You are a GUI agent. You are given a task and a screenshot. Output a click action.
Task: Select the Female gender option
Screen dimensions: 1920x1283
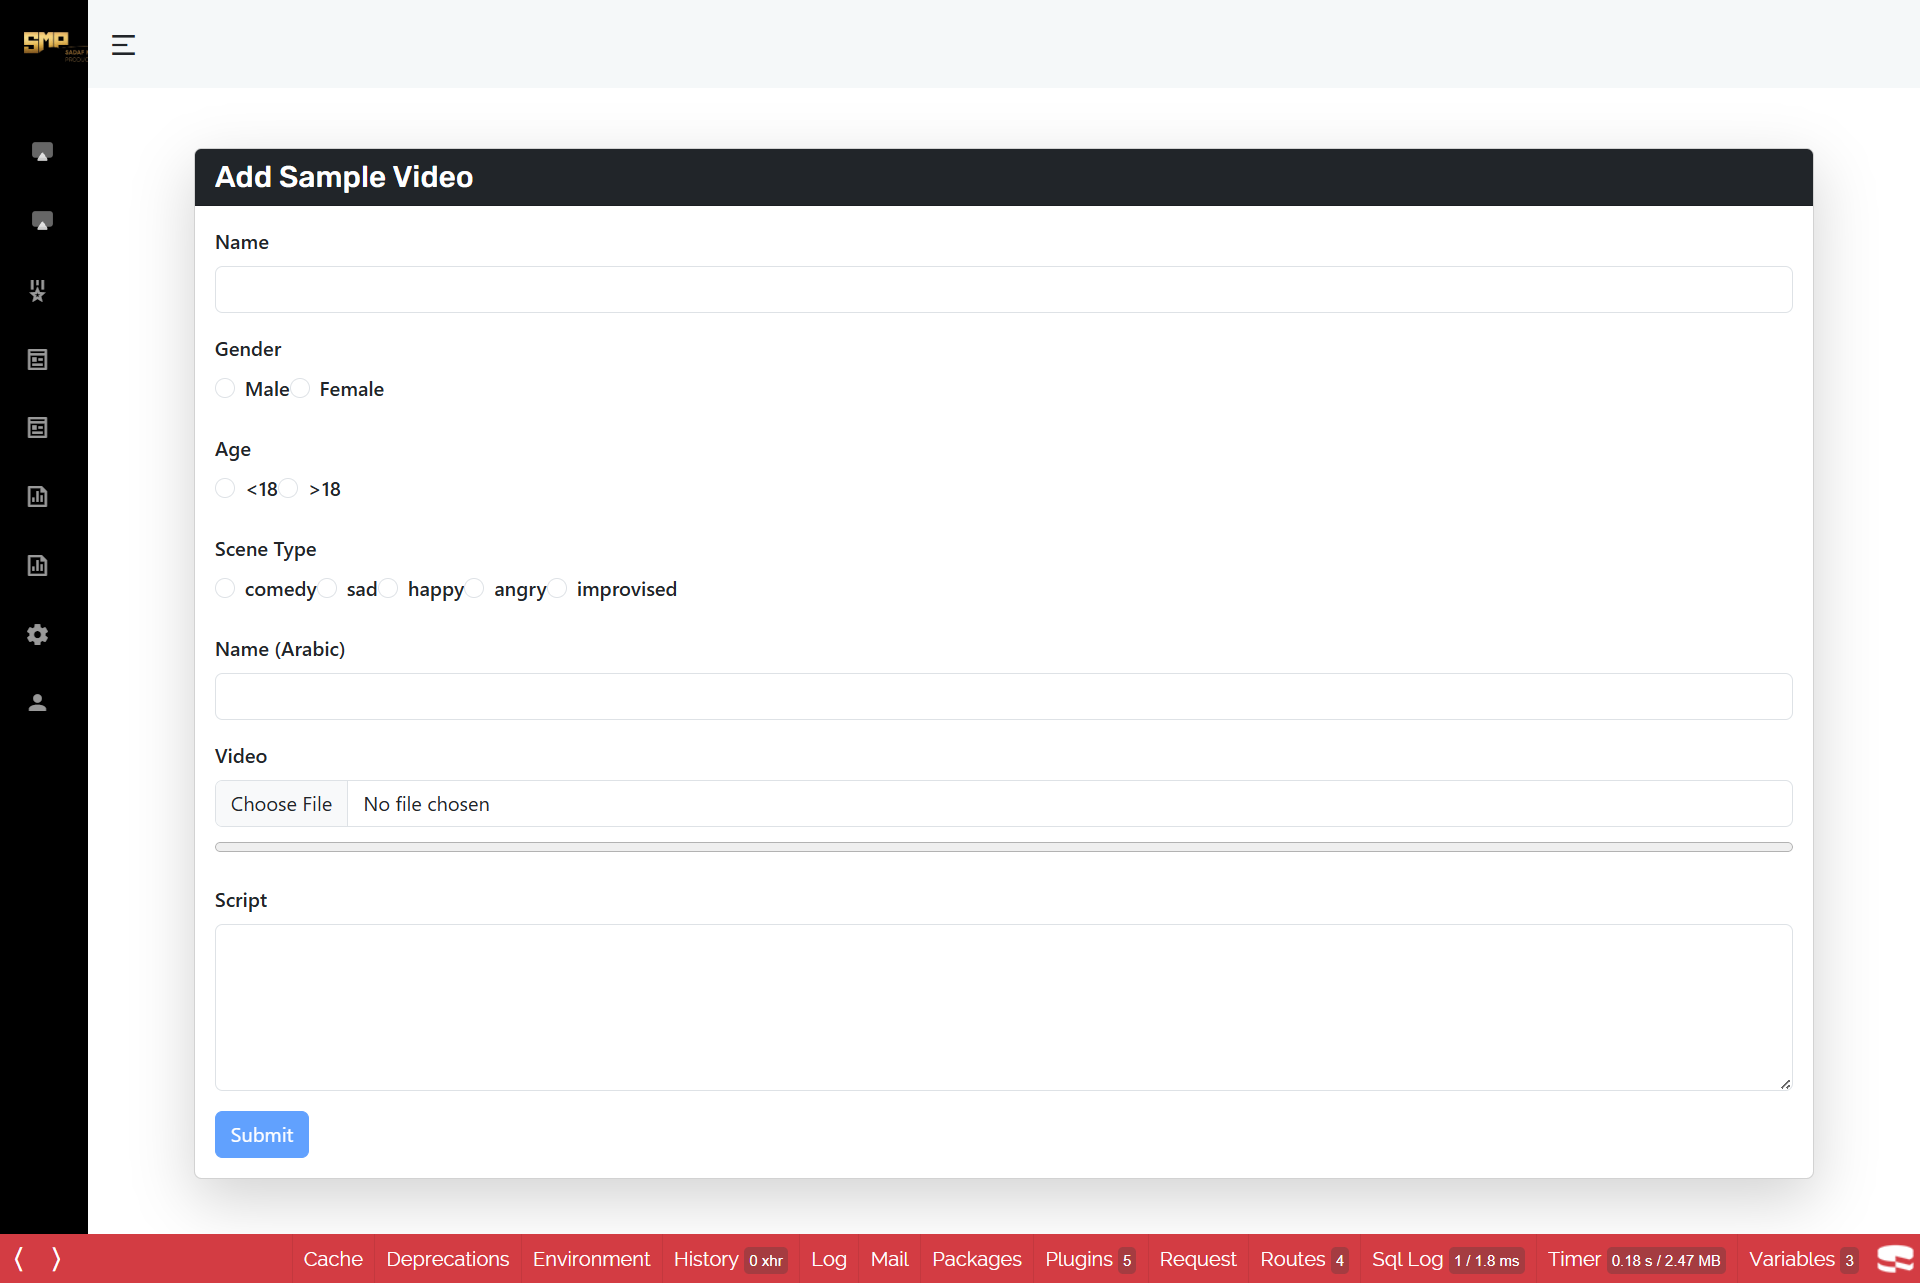300,388
